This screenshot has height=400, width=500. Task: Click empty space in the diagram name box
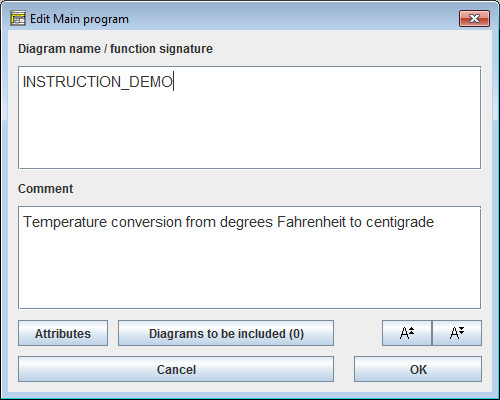pos(249,133)
